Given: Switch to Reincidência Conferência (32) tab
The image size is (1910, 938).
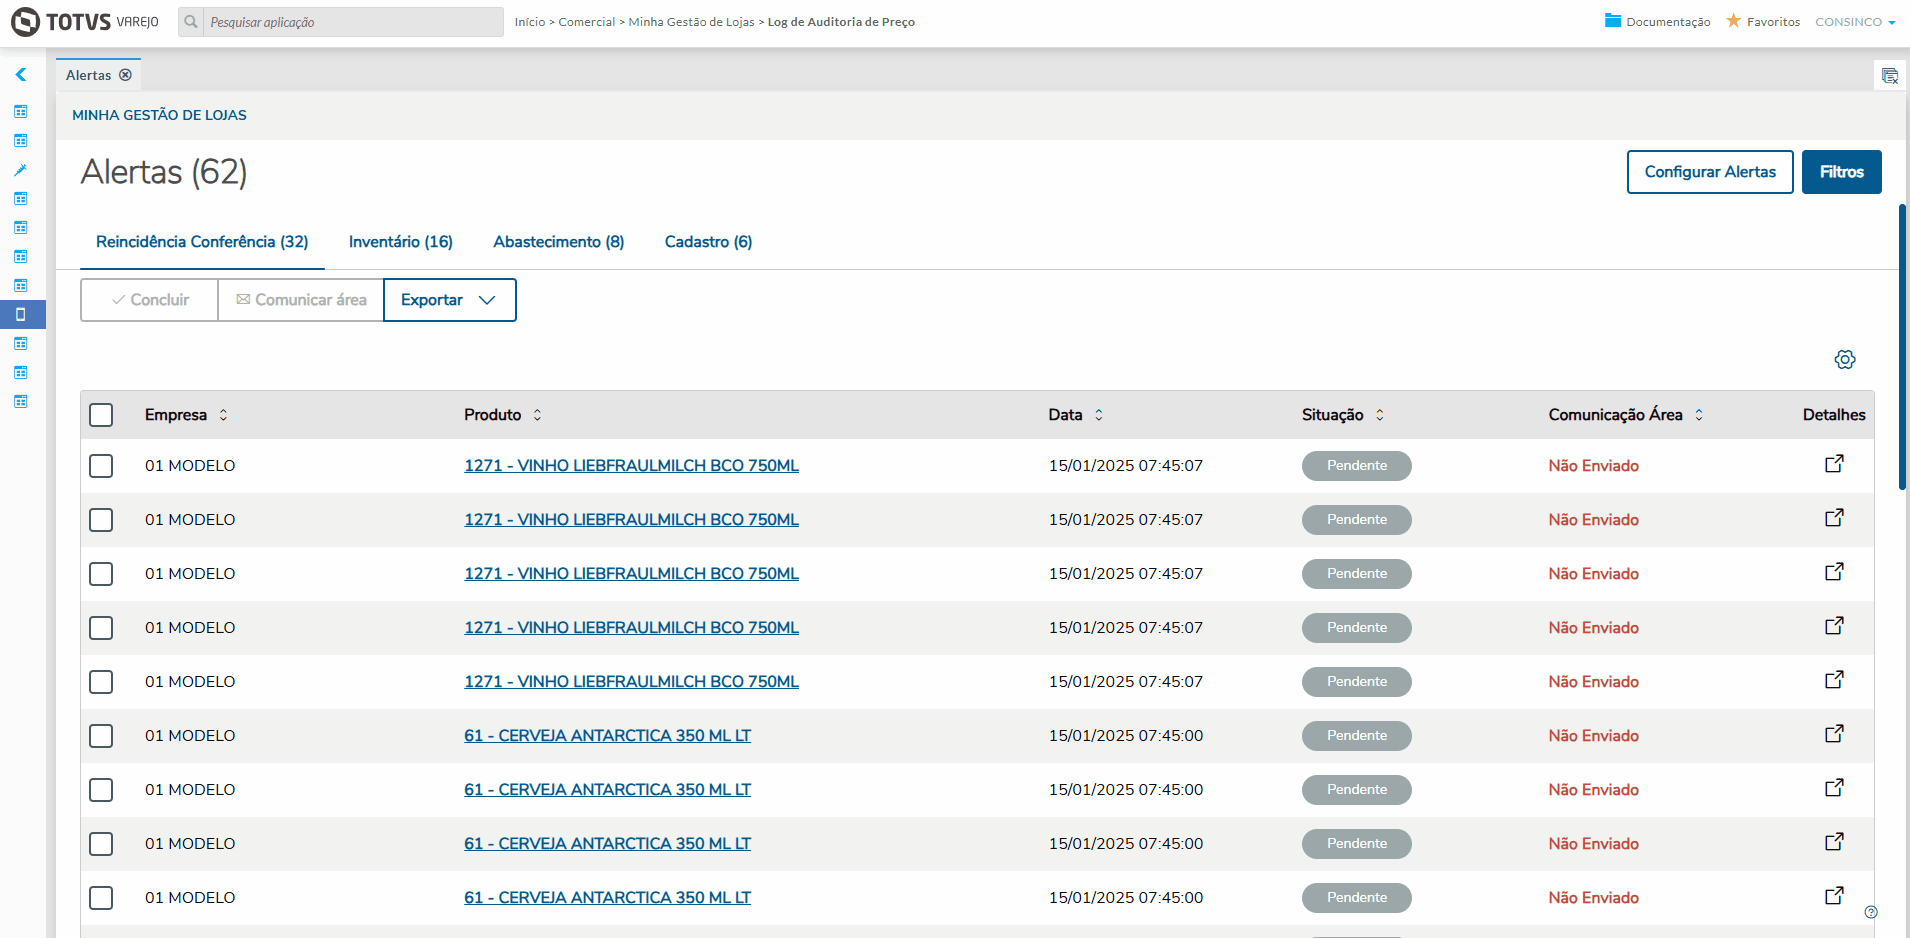Looking at the screenshot, I should pos(202,242).
